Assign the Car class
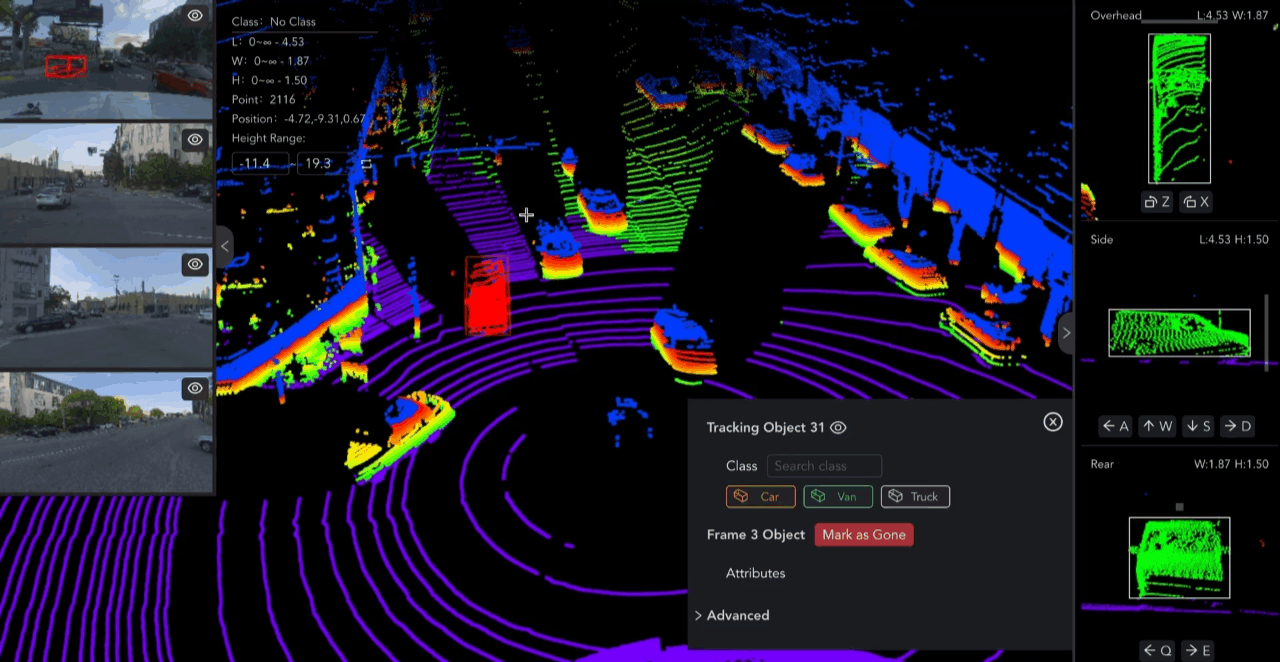 click(x=760, y=497)
